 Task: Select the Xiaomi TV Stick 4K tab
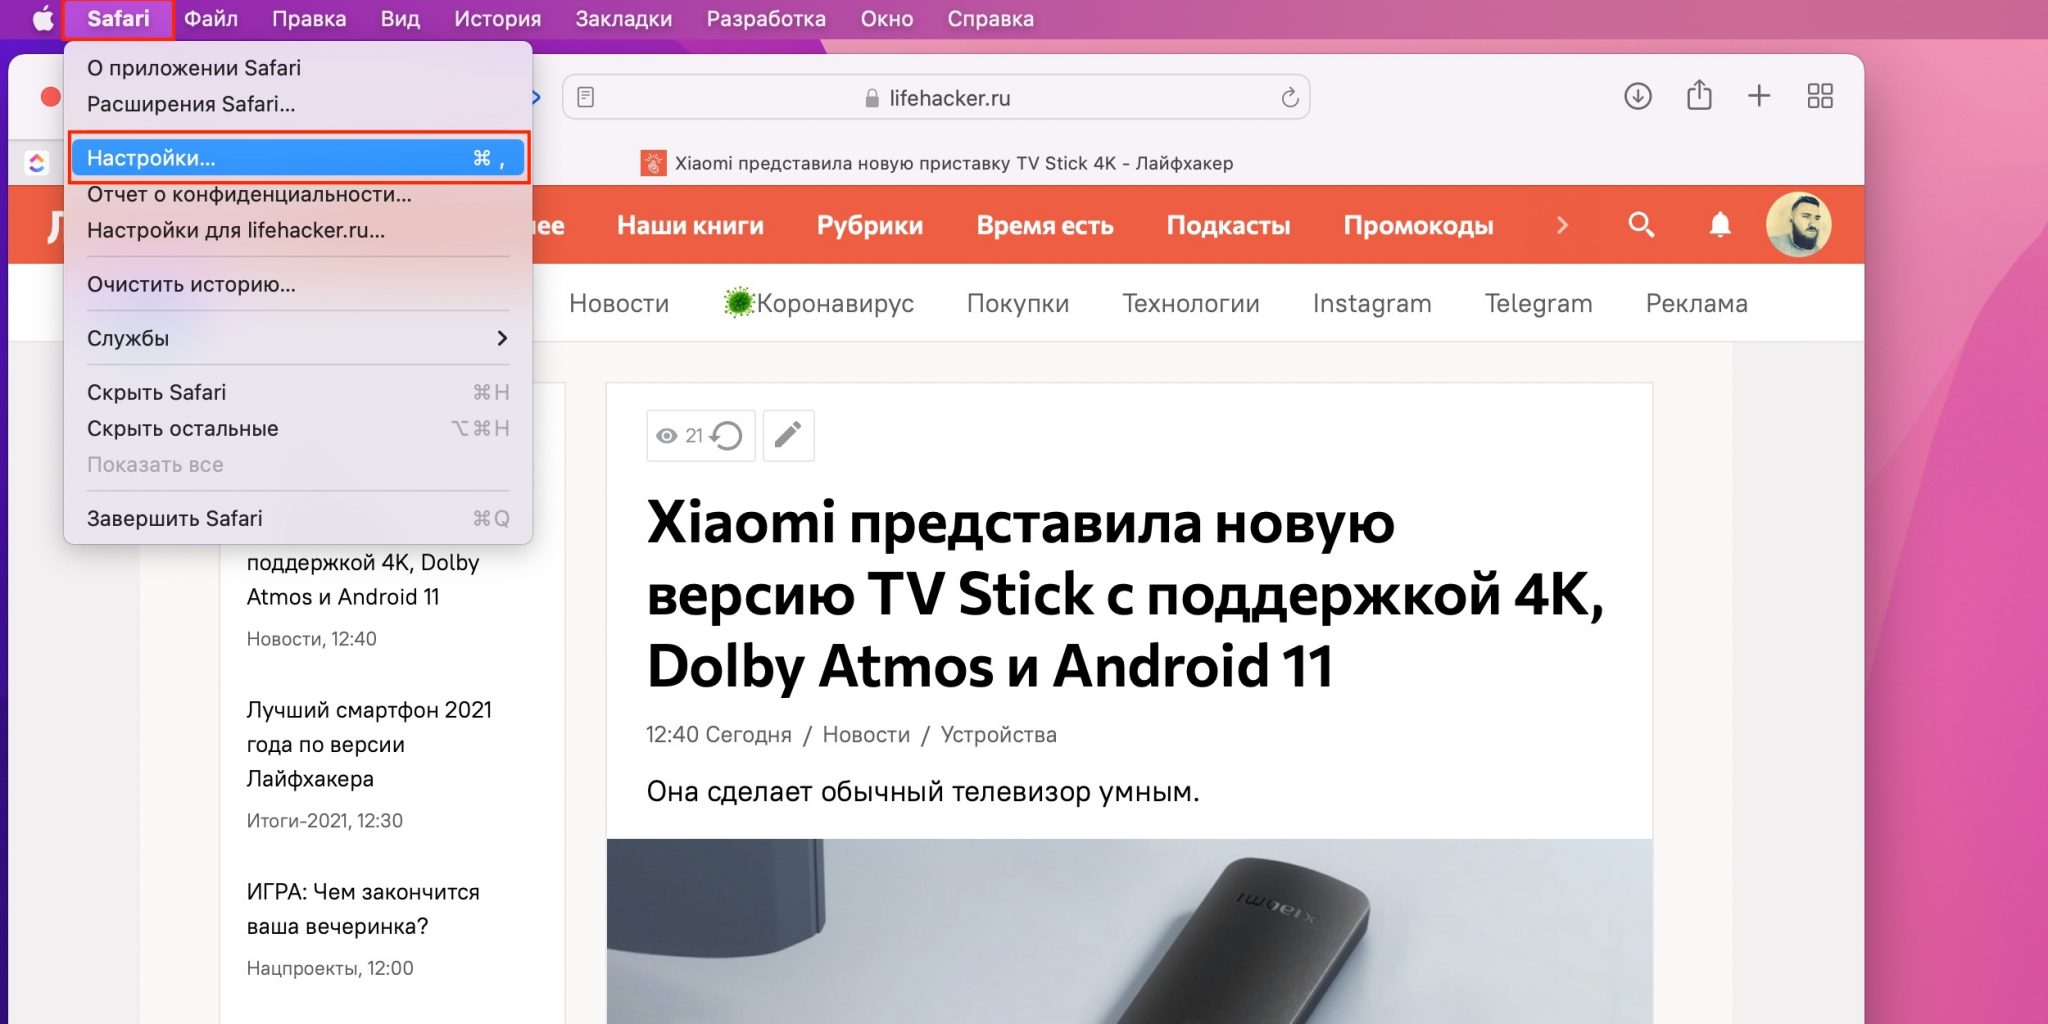[x=937, y=163]
